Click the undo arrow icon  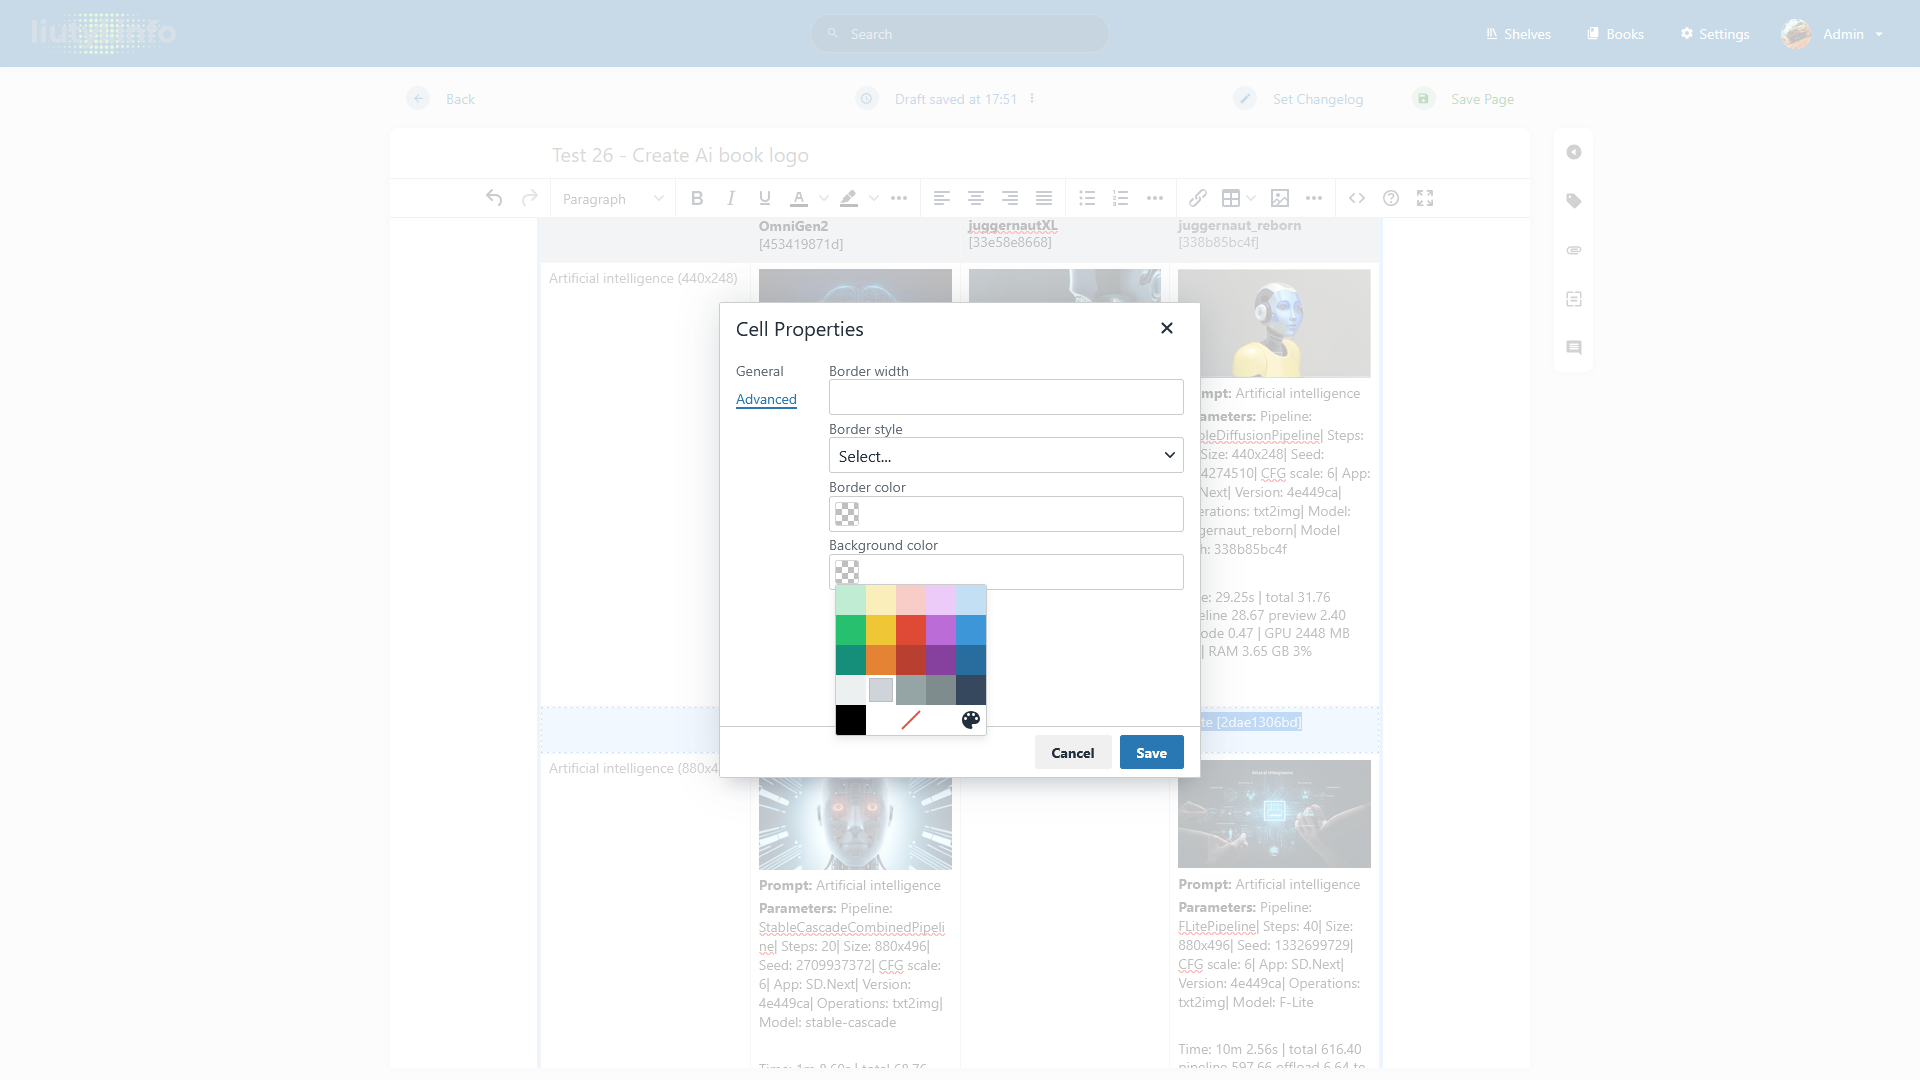(x=494, y=198)
